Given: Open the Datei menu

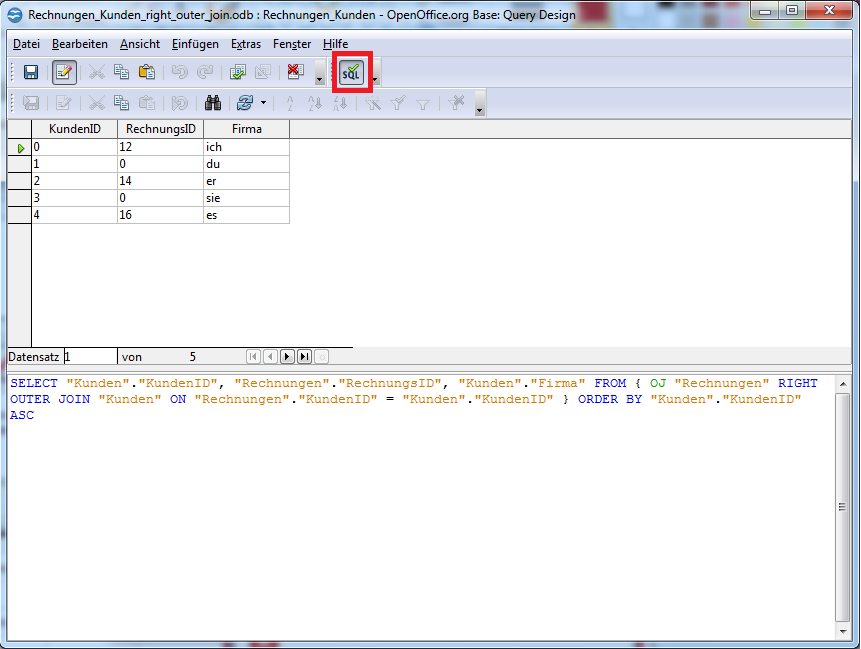Looking at the screenshot, I should tap(26, 44).
